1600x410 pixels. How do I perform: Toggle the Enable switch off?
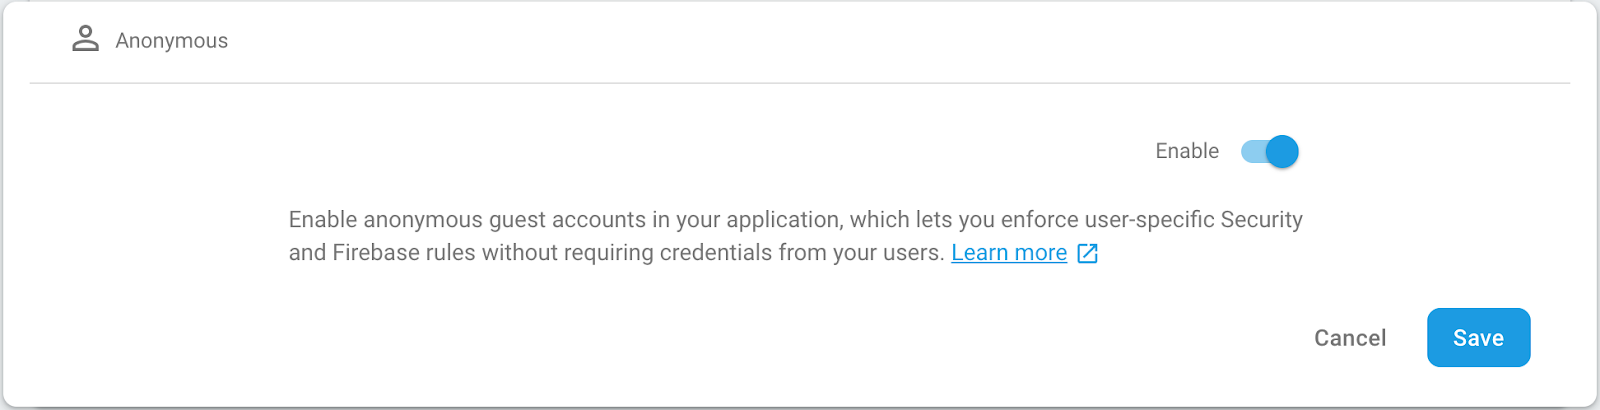click(1270, 152)
